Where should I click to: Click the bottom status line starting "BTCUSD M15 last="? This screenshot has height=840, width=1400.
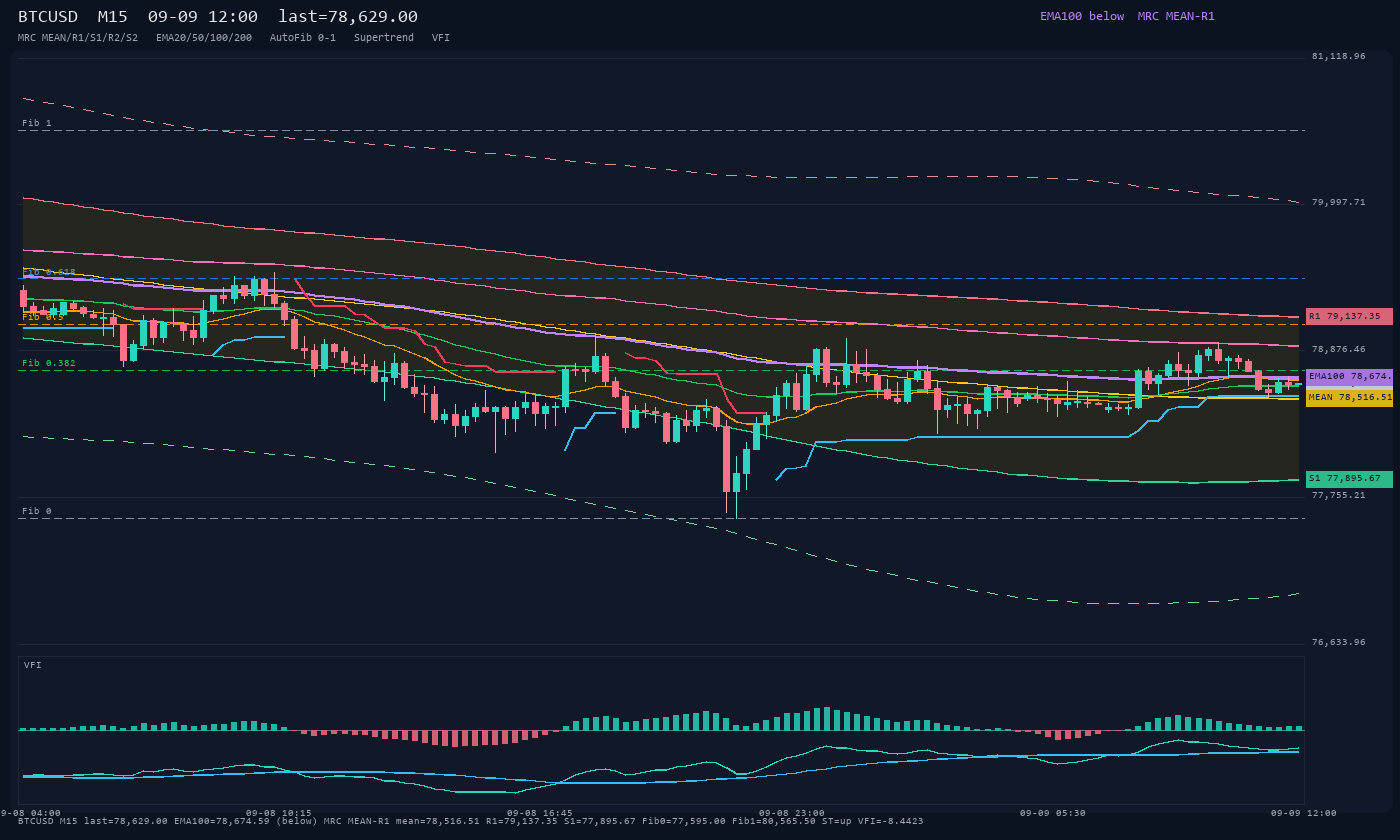(x=471, y=822)
